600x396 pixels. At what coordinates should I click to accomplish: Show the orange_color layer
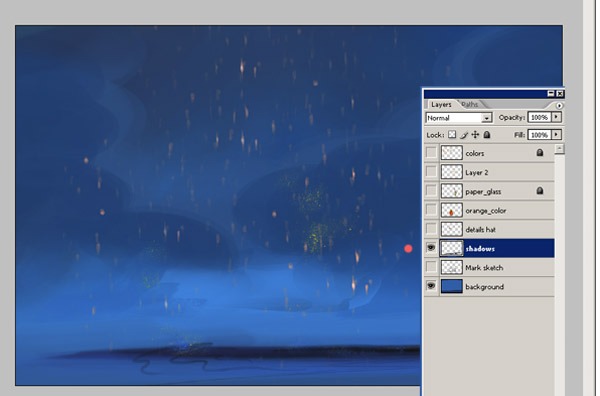(x=431, y=210)
